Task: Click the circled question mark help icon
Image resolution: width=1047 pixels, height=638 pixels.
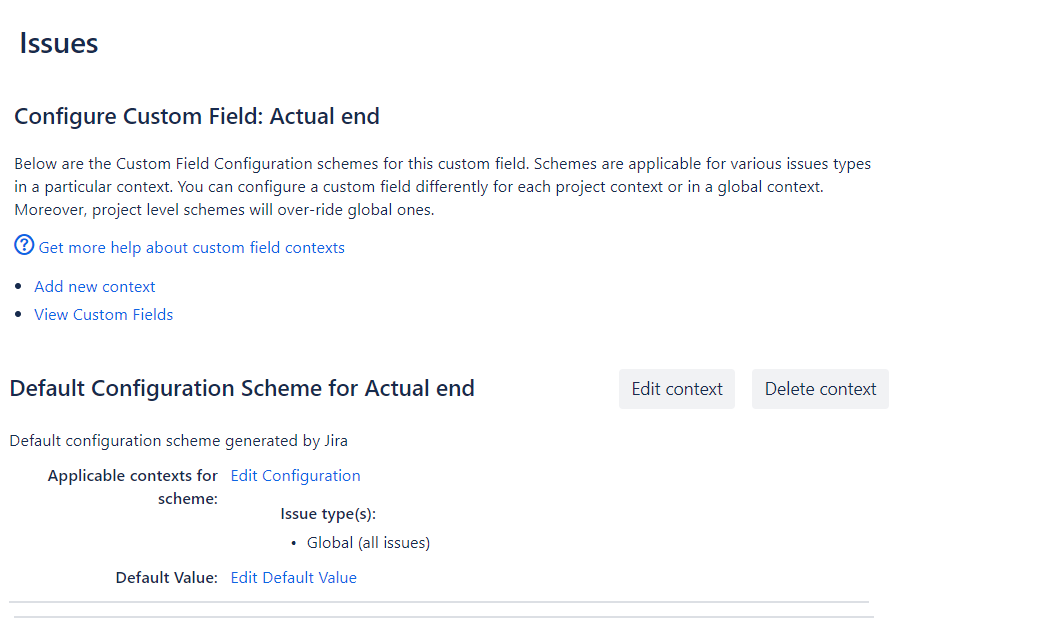Action: click(23, 245)
